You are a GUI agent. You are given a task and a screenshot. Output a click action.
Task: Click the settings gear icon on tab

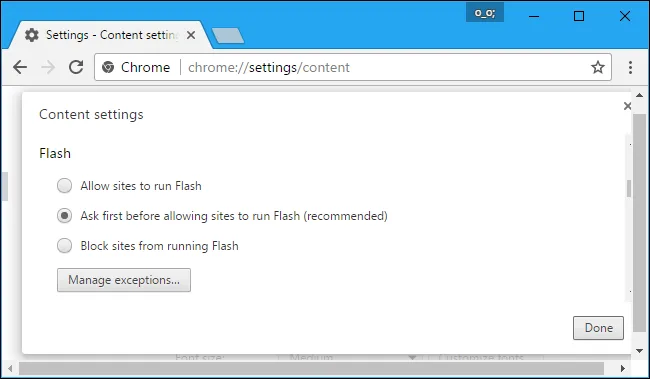[32, 35]
